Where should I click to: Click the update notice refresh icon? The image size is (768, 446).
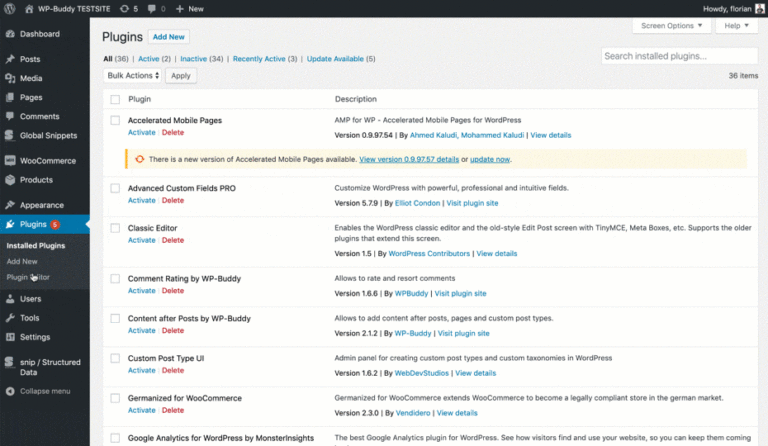click(140, 159)
